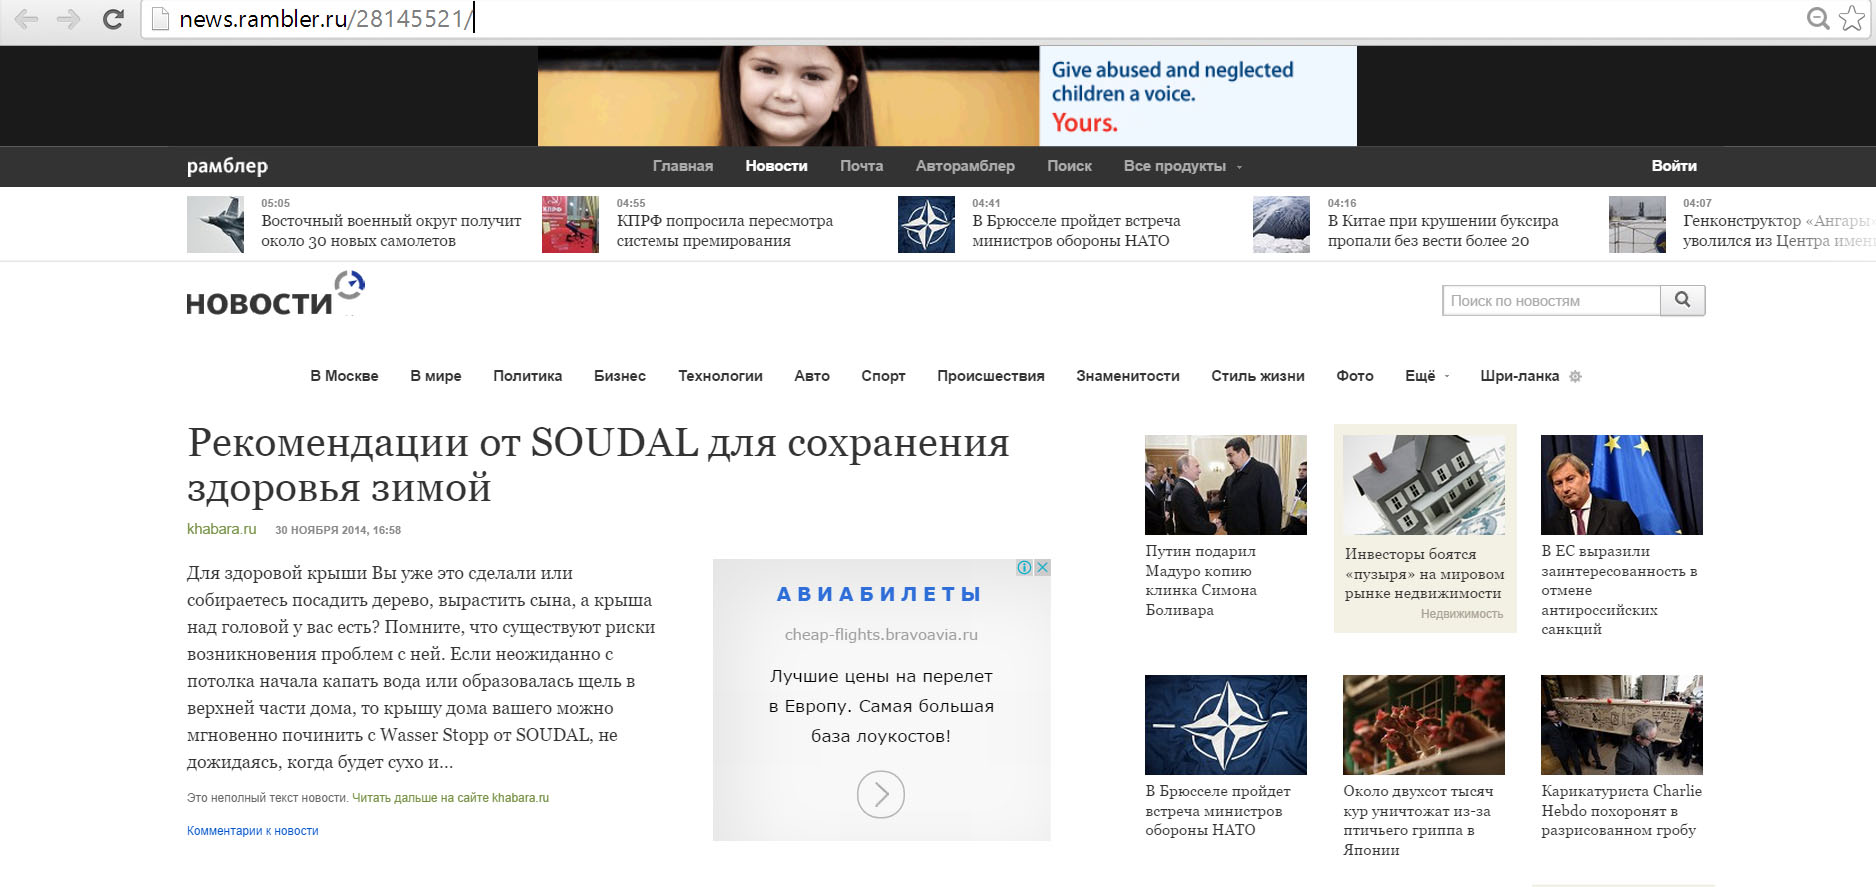Click the khabara.ru source link
Screen dimensions: 1876x887
pyautogui.click(x=221, y=529)
